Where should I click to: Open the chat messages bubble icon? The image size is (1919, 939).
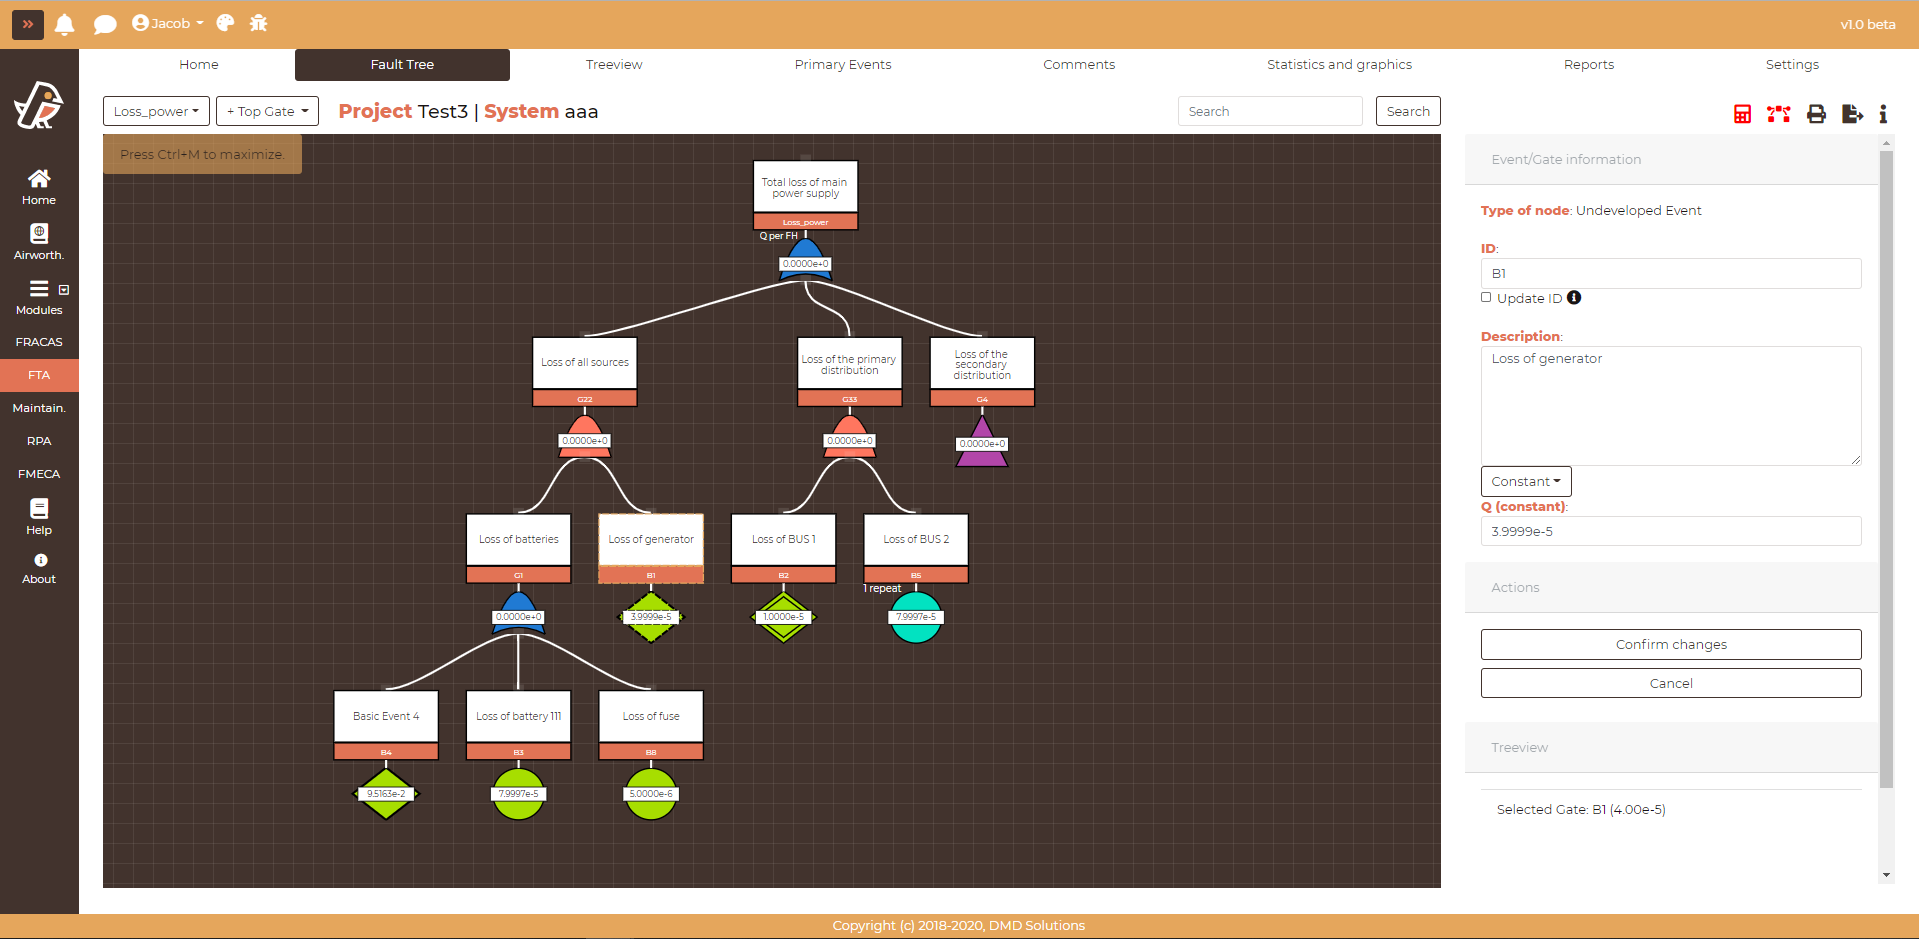[105, 24]
